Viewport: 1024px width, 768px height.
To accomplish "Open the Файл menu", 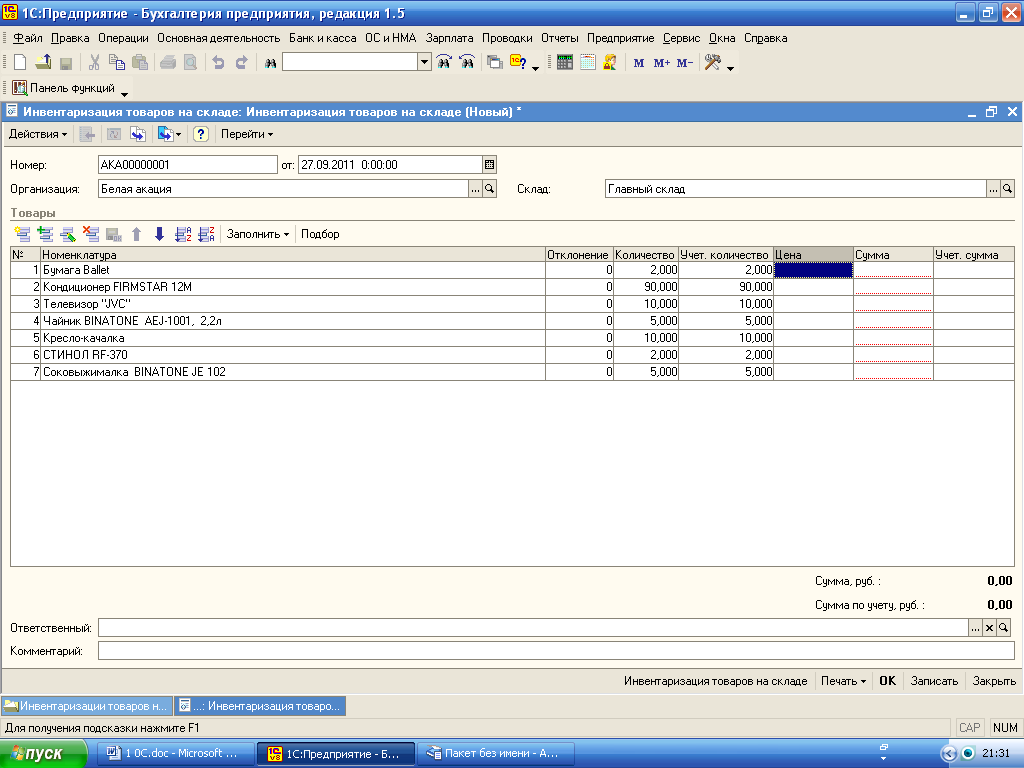I will pyautogui.click(x=27, y=38).
